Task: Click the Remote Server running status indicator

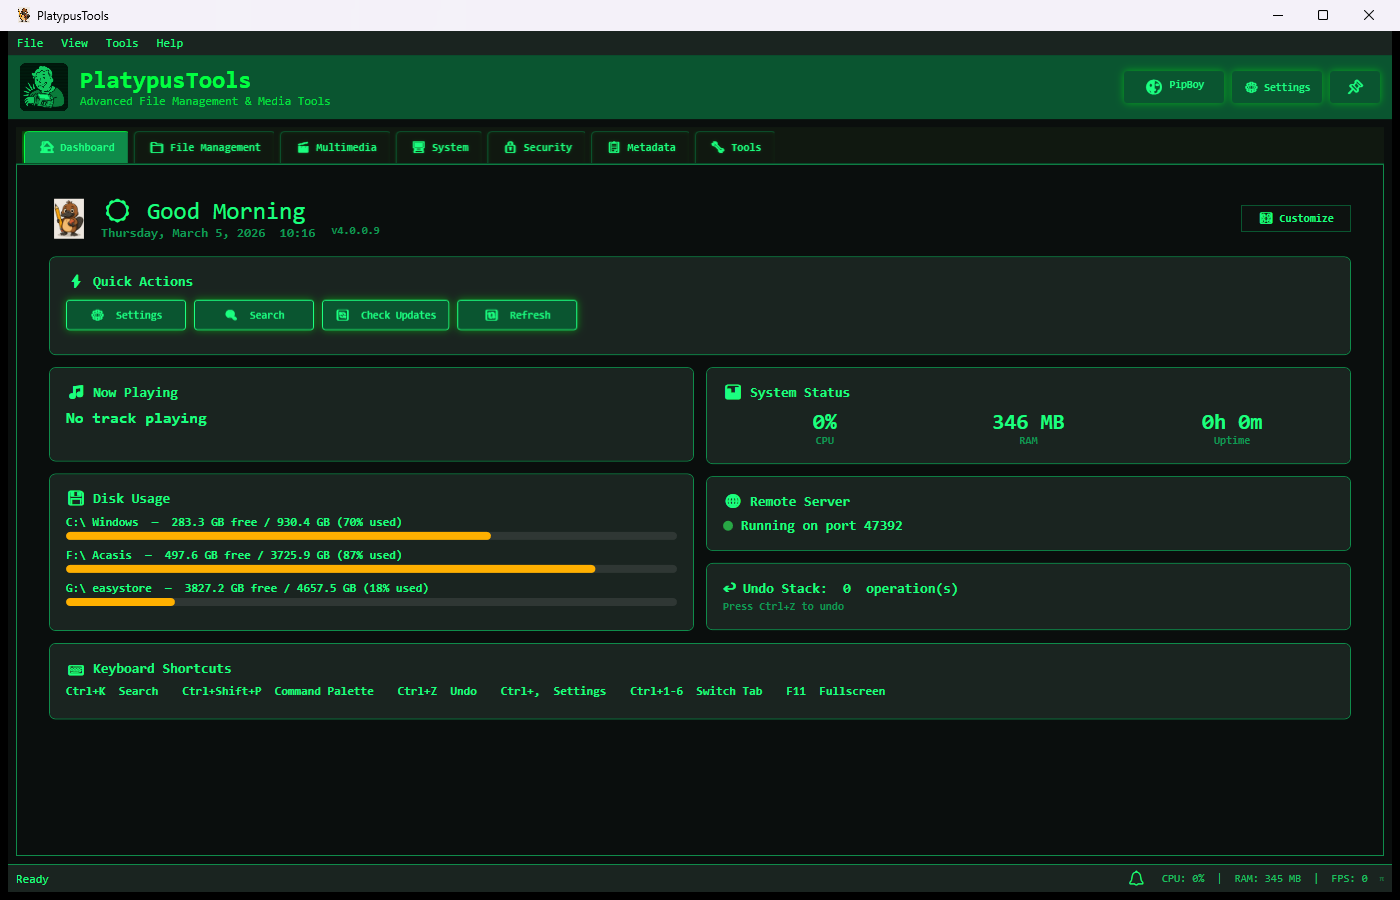Action: pos(729,525)
